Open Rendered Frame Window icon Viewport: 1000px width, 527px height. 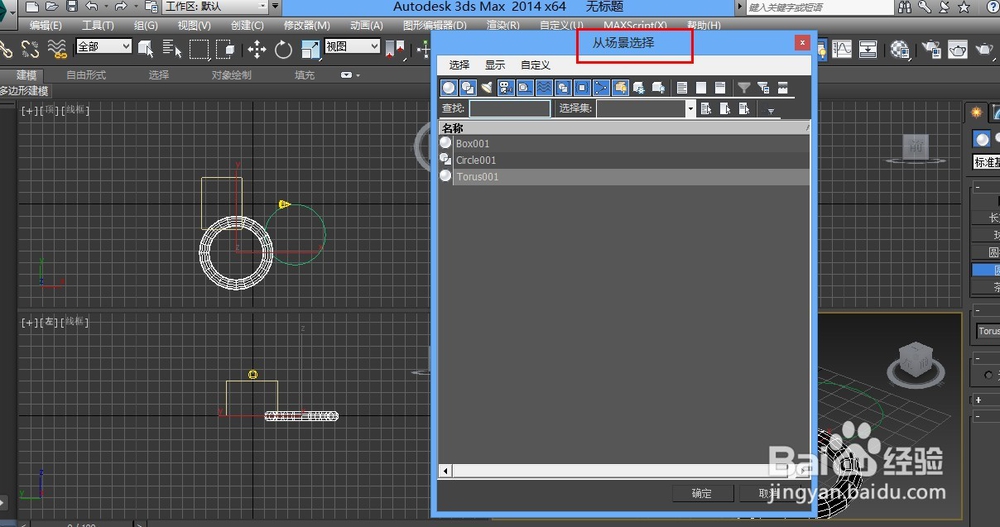click(x=957, y=48)
